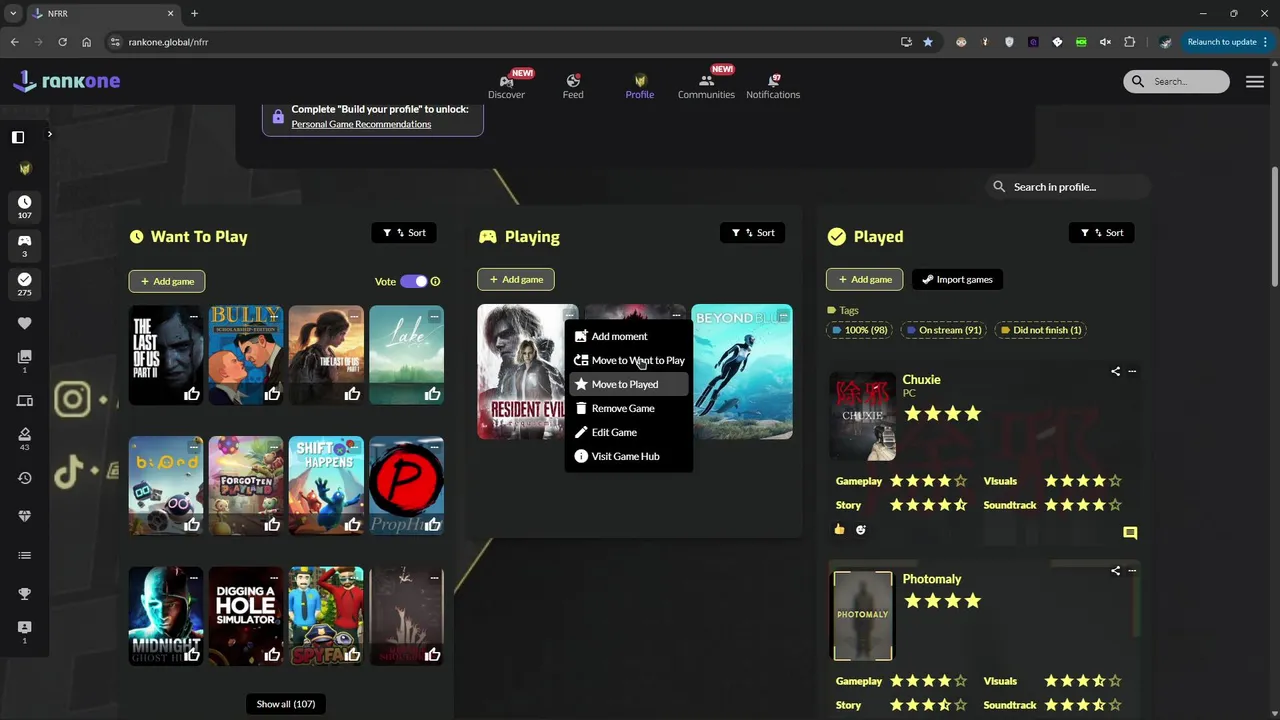The height and width of the screenshot is (720, 1280).
Task: Click Add game in Playing column
Action: coord(516,279)
